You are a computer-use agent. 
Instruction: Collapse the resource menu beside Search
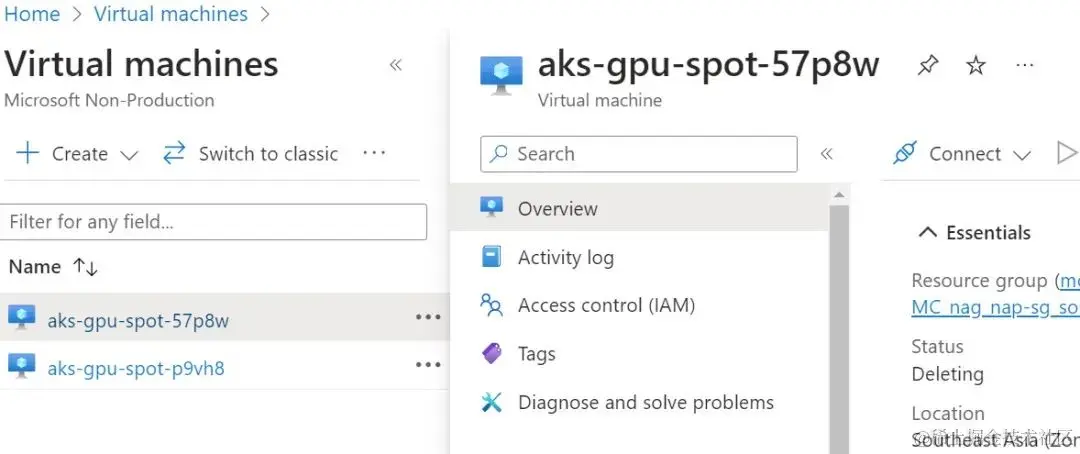point(827,154)
